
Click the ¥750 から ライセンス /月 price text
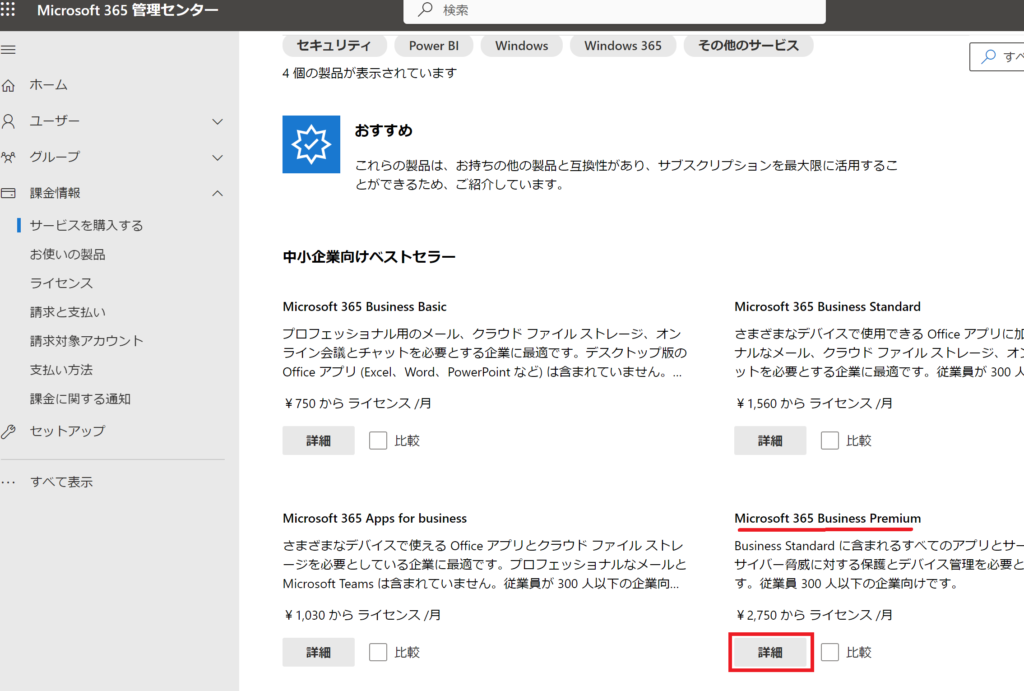coord(357,403)
